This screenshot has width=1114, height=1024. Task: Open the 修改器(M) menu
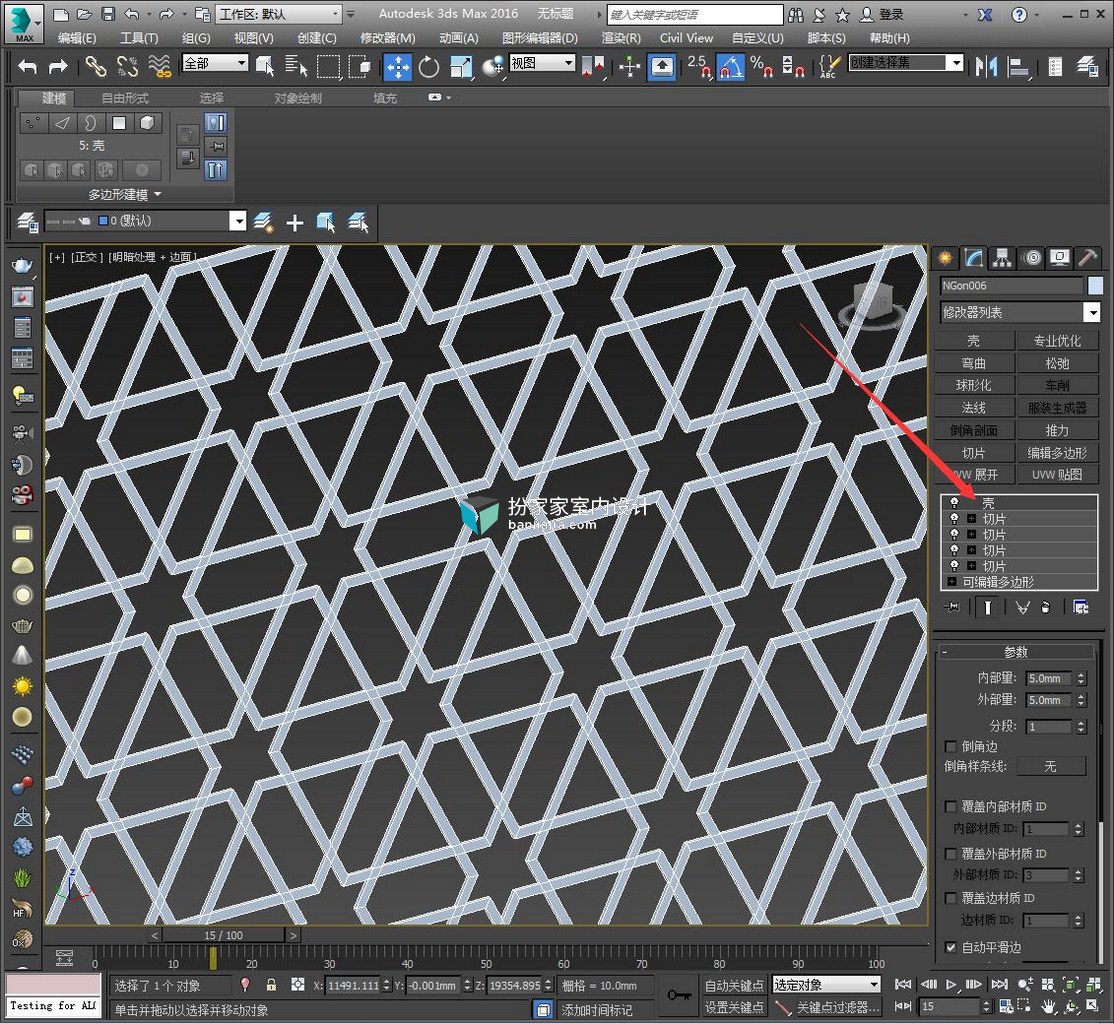(x=387, y=38)
